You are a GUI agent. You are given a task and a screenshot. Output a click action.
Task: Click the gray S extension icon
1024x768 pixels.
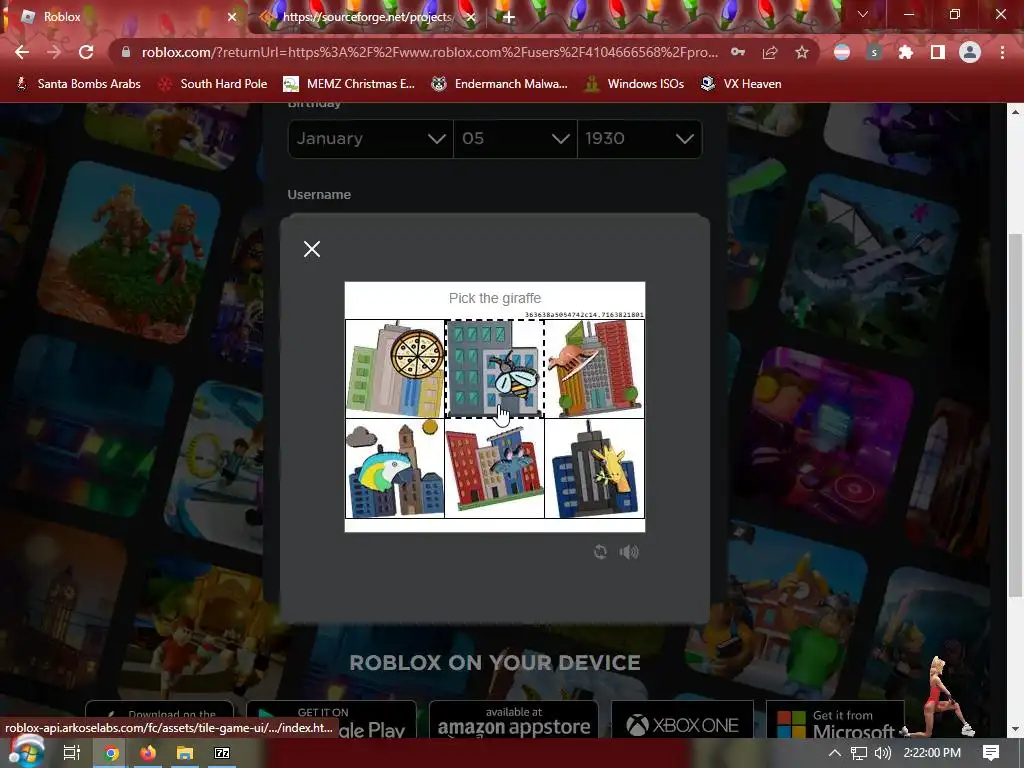point(874,52)
